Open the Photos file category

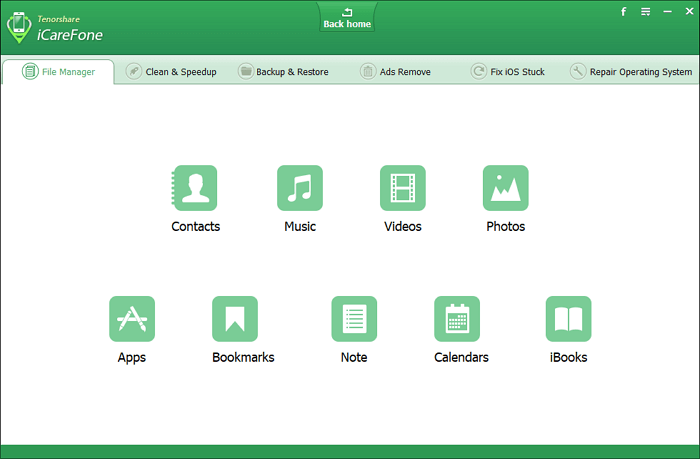point(505,188)
